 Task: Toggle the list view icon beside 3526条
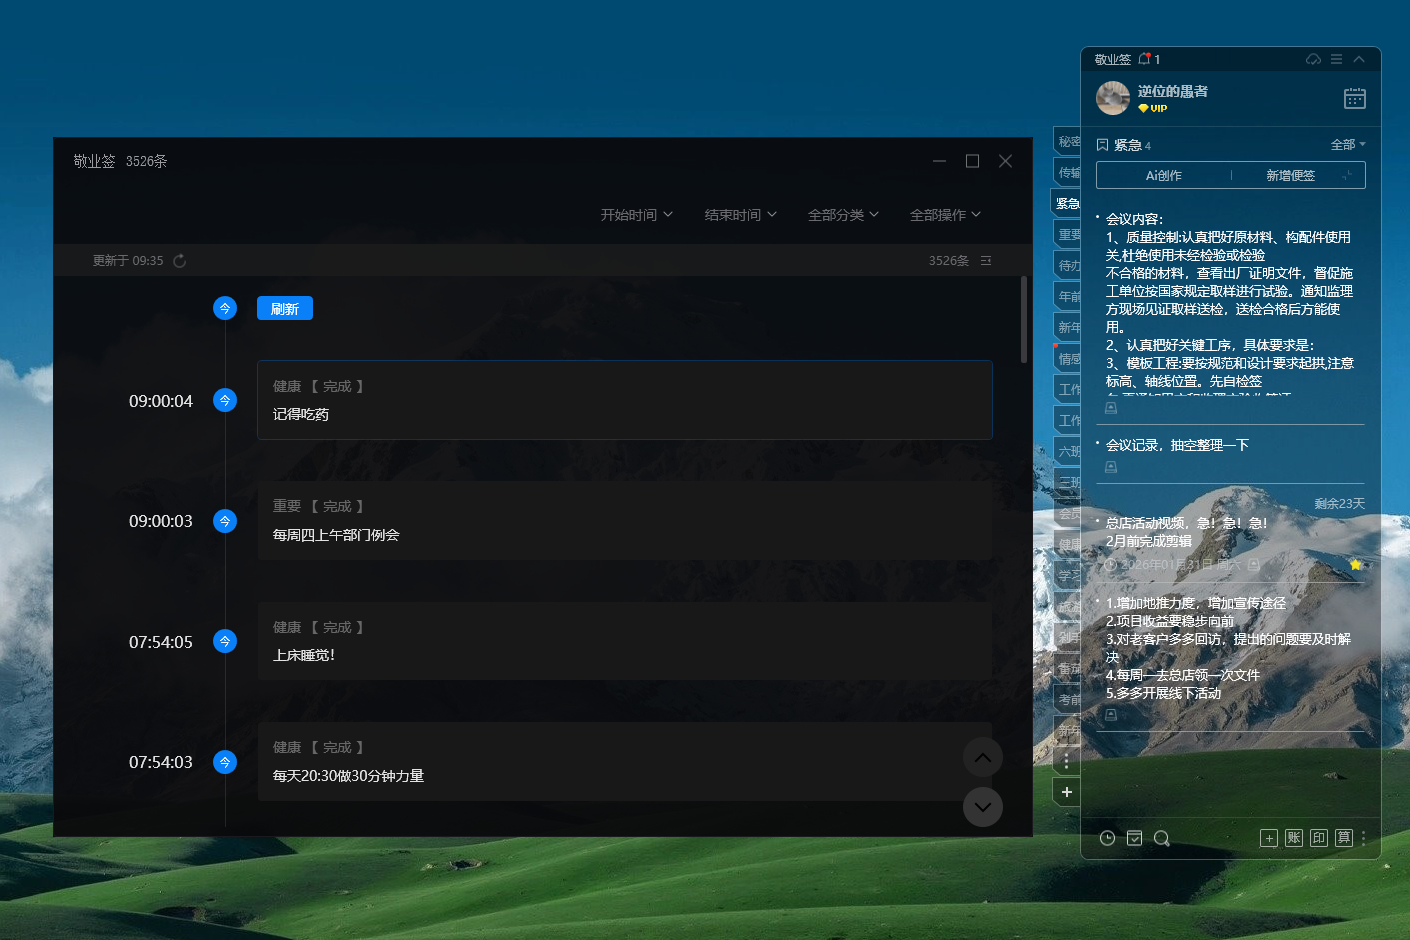point(986,261)
